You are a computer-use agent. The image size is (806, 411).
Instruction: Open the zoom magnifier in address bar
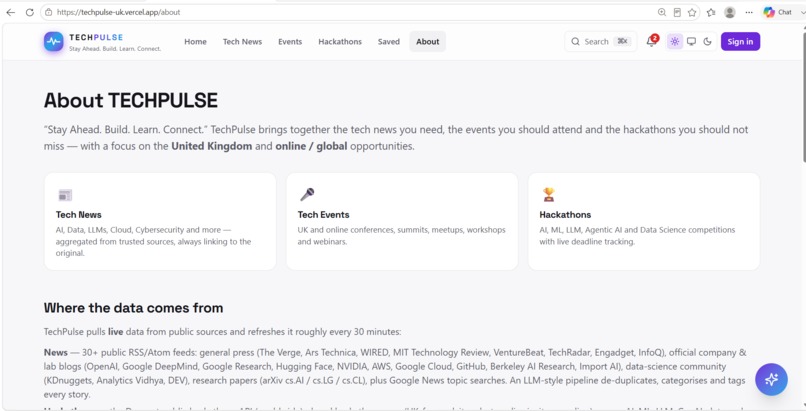(x=662, y=12)
